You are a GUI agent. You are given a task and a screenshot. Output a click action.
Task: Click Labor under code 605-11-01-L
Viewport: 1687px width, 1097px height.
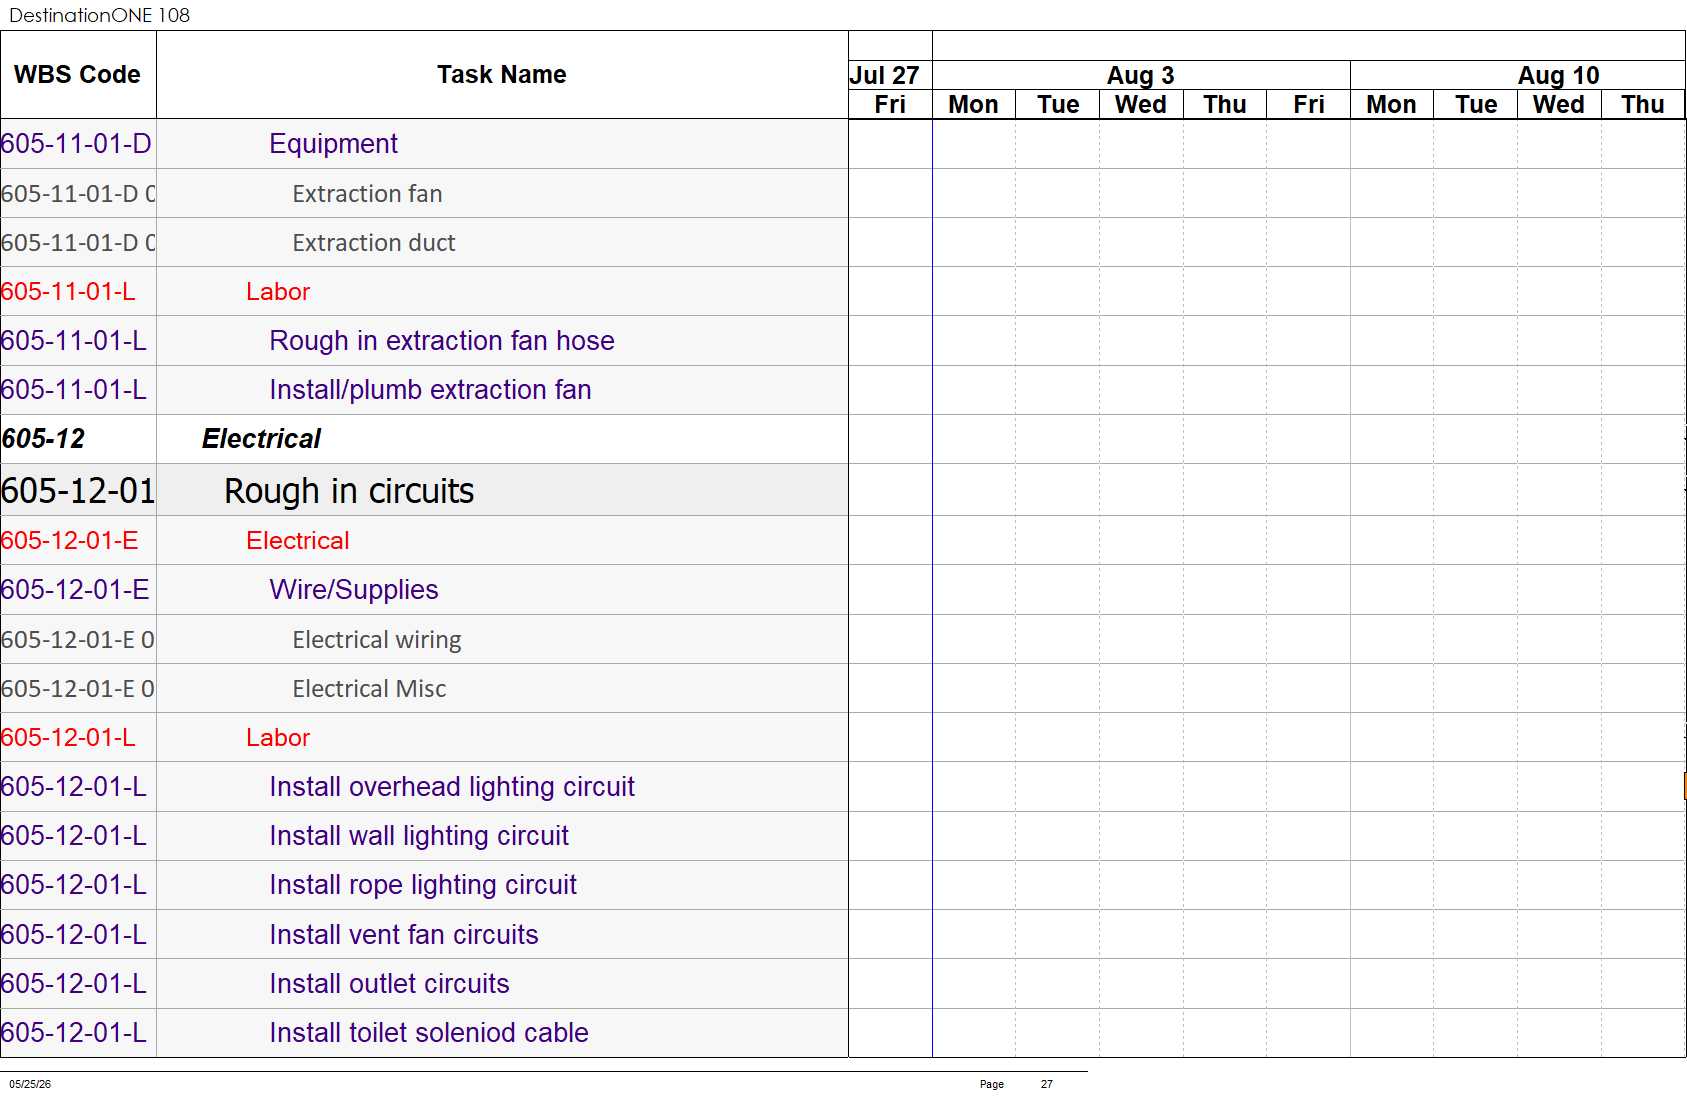pos(278,292)
